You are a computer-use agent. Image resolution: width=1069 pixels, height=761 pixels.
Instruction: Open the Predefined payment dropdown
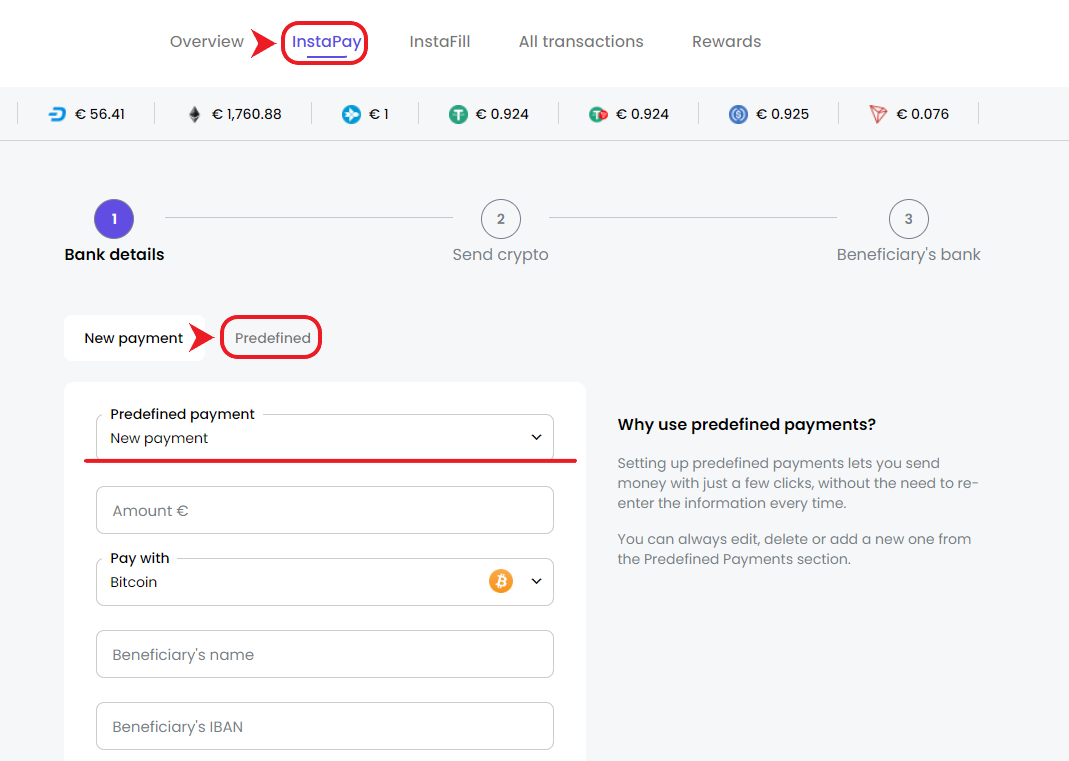pos(325,438)
